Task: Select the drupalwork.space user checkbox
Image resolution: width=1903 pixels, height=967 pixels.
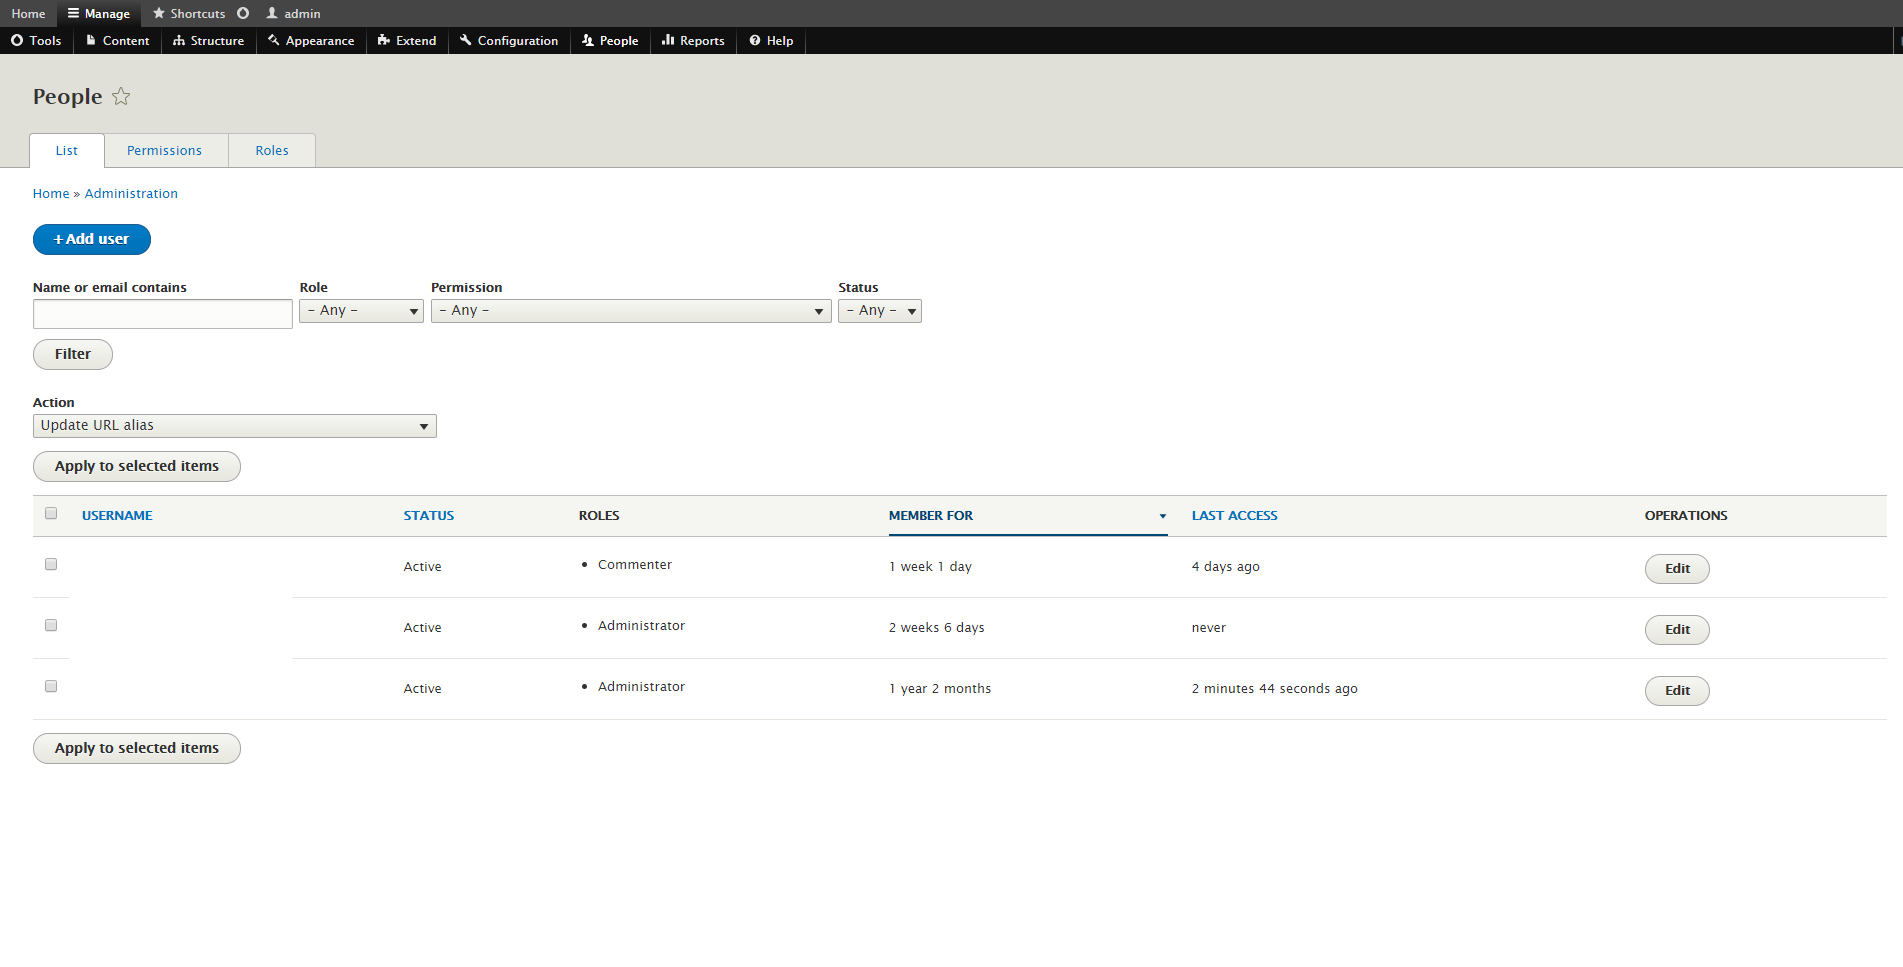Action: 51,626
